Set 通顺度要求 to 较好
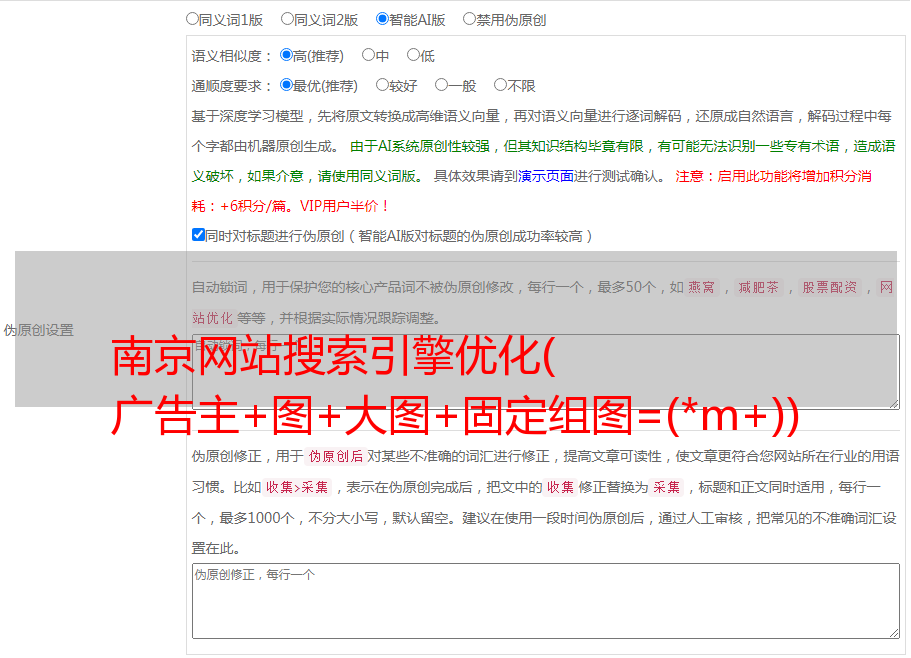This screenshot has width=911, height=658. coord(382,85)
